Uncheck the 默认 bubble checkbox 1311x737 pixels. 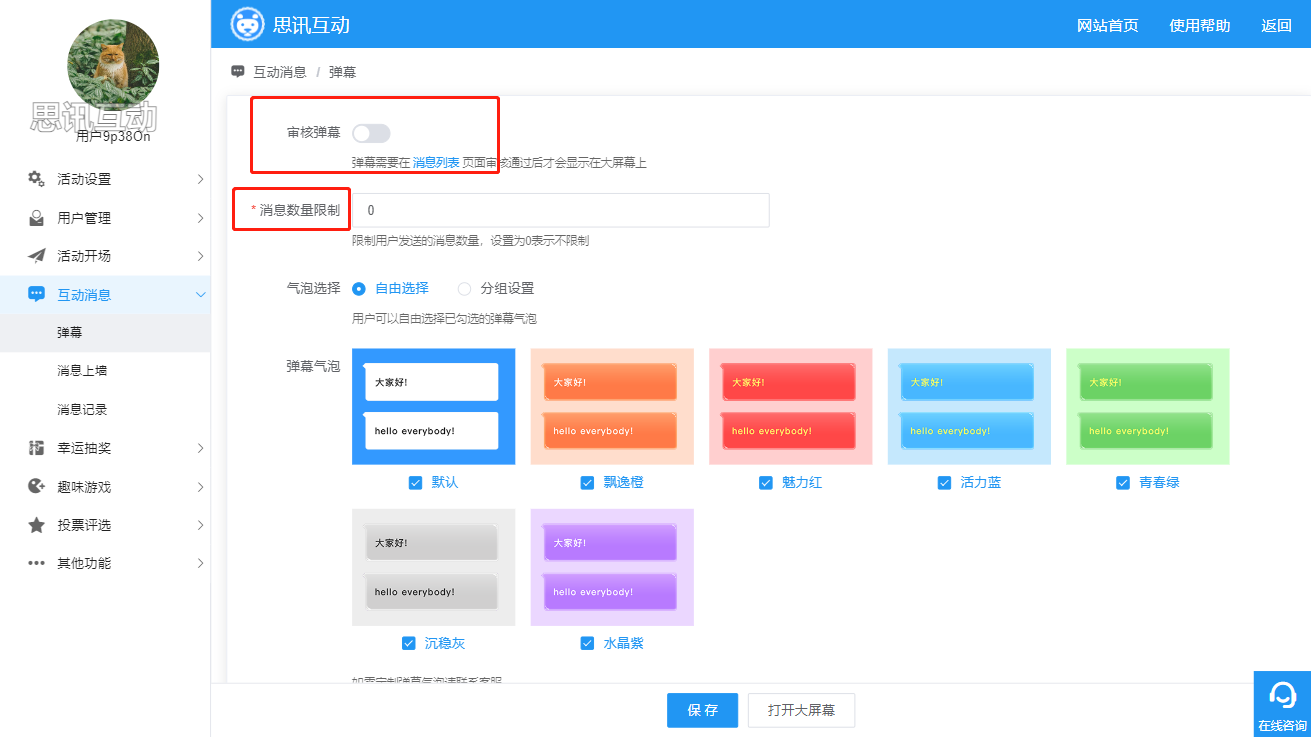(416, 483)
